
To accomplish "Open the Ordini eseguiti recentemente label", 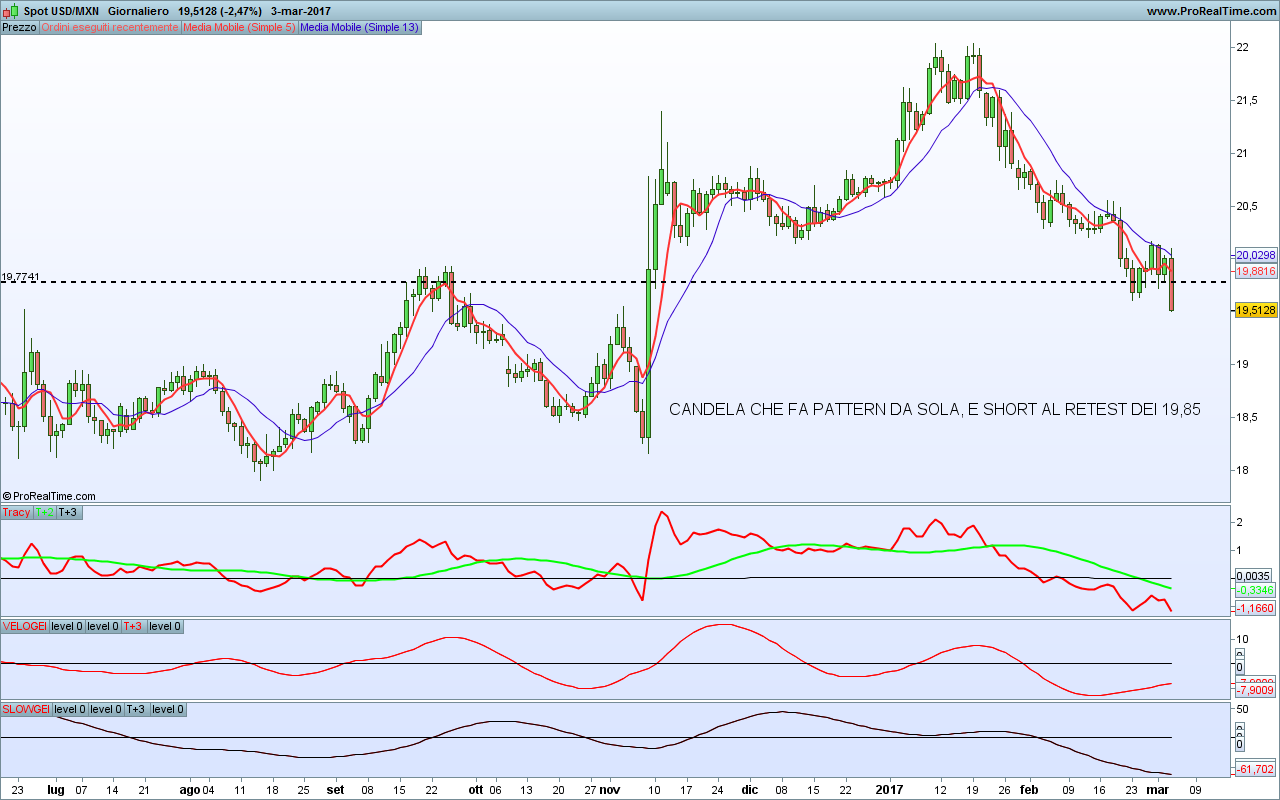I will pyautogui.click(x=110, y=28).
